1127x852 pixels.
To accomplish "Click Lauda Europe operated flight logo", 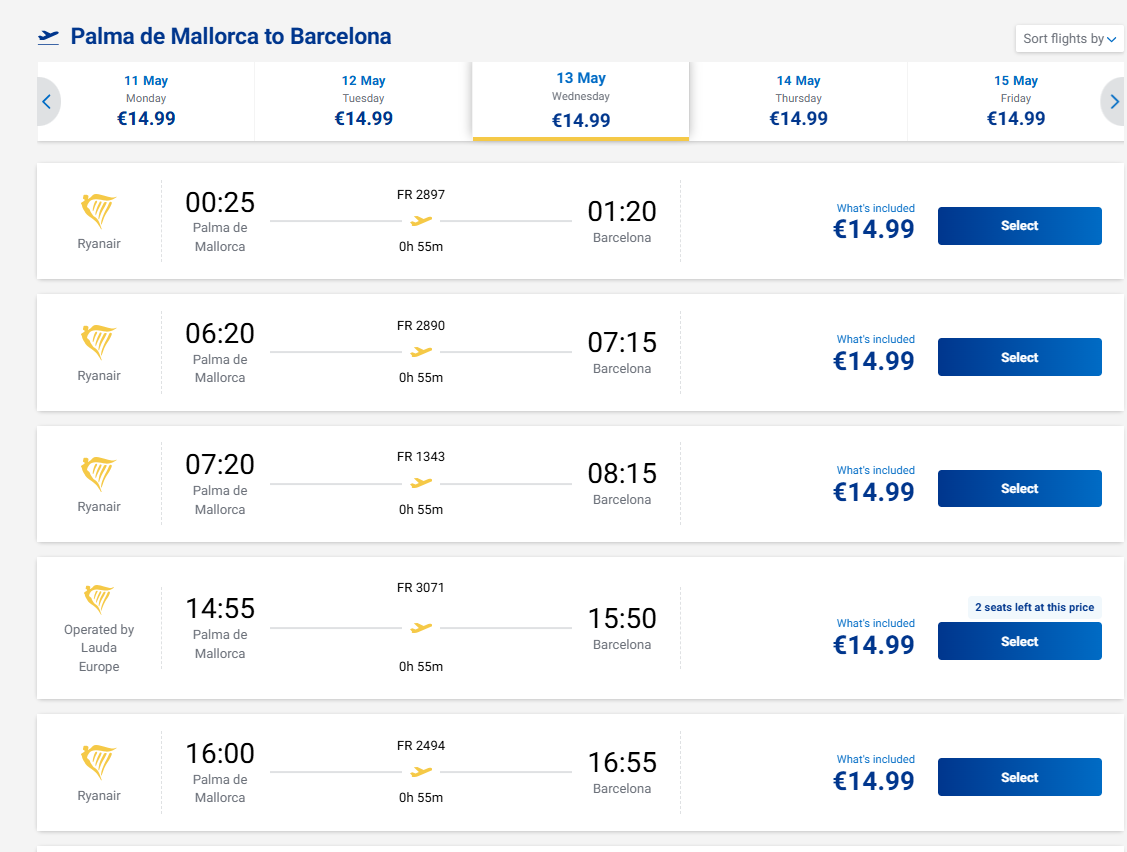I will click(99, 599).
